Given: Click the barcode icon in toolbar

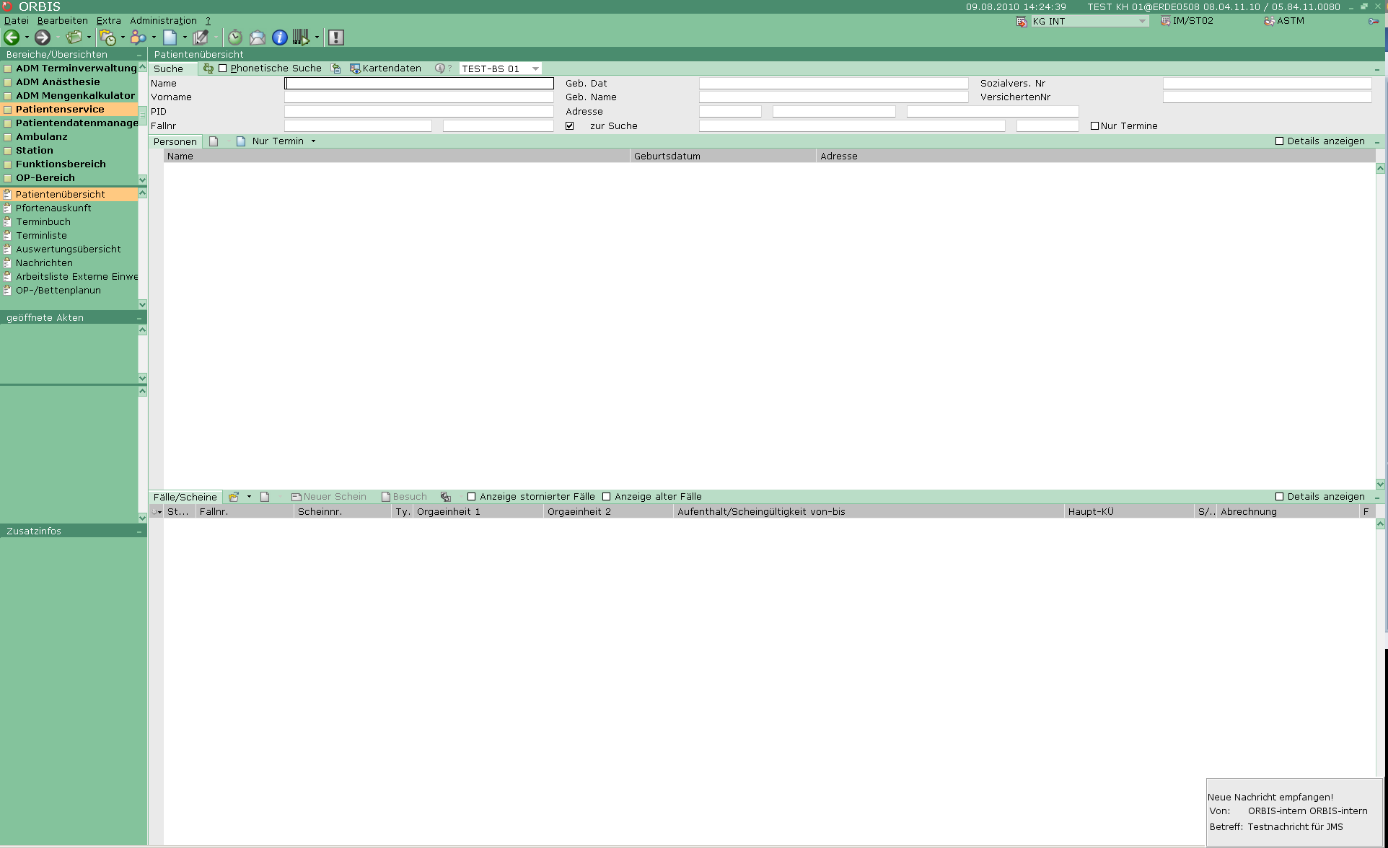Looking at the screenshot, I should point(301,37).
